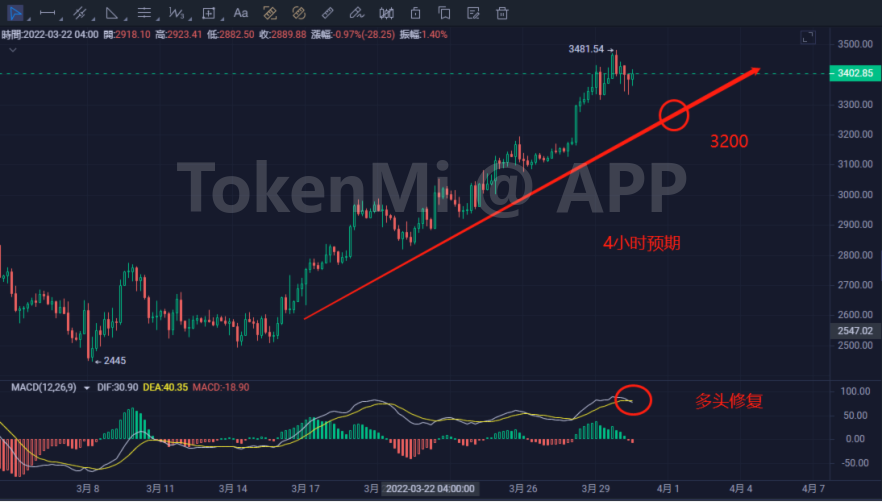This screenshot has height=502, width=882.
Task: Click the second gold ruler icon
Action: pyautogui.click(x=299, y=12)
